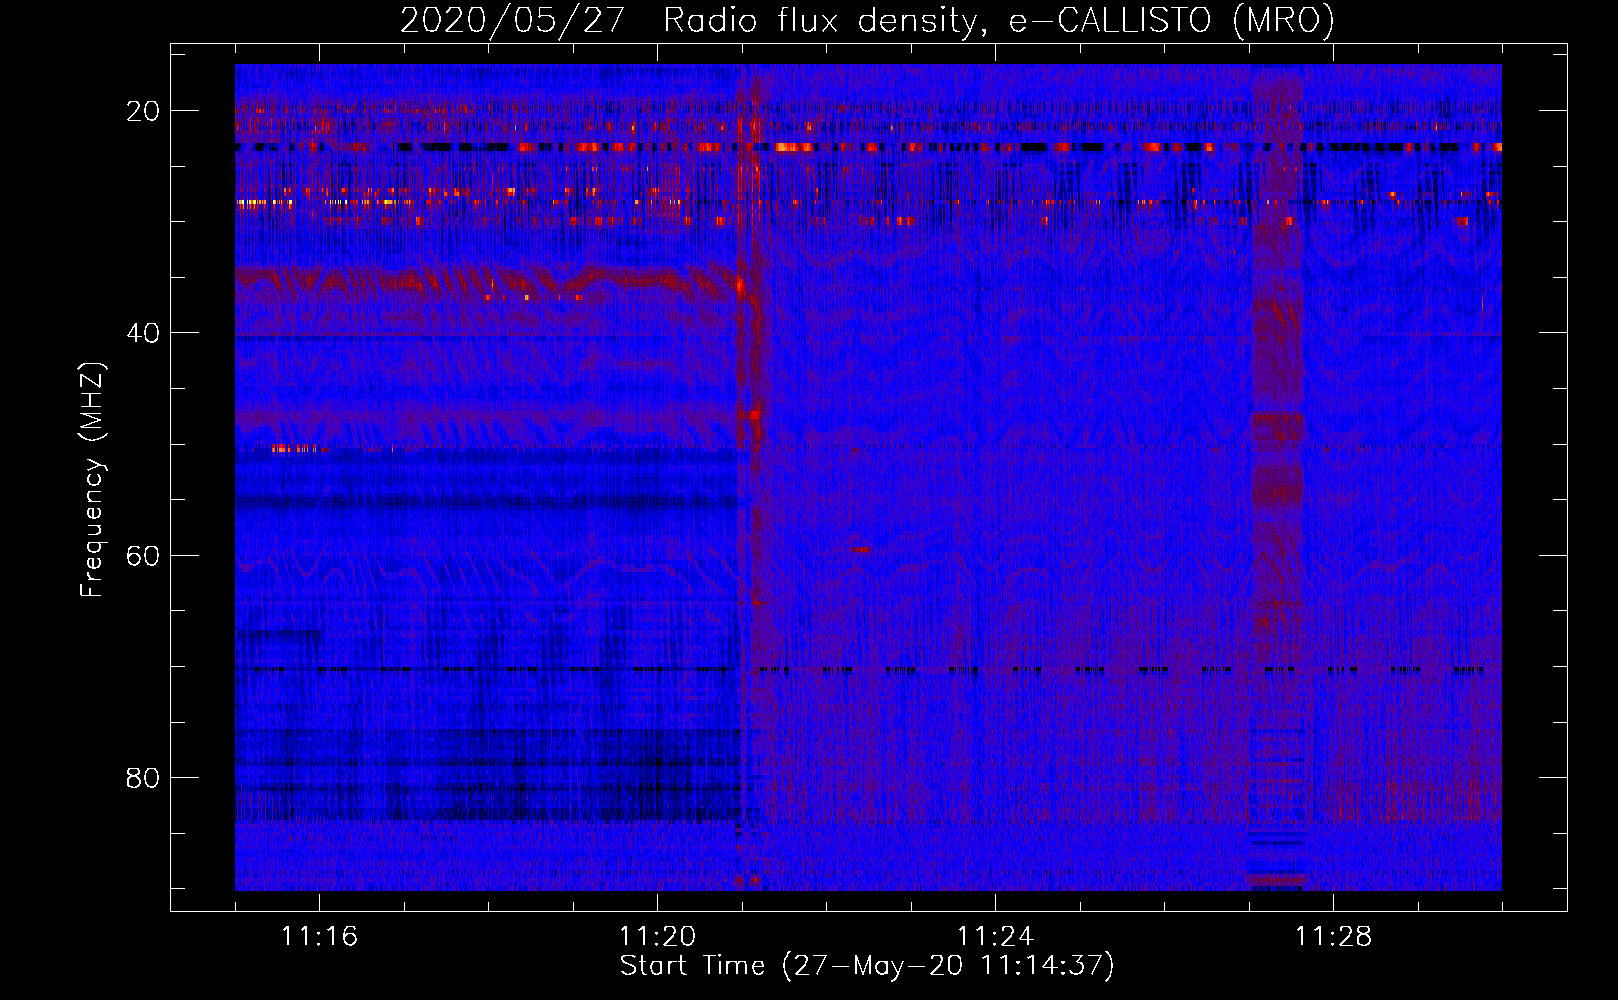Click the '11:20' time tick label
This screenshot has width=1618, height=1000.
657,937
